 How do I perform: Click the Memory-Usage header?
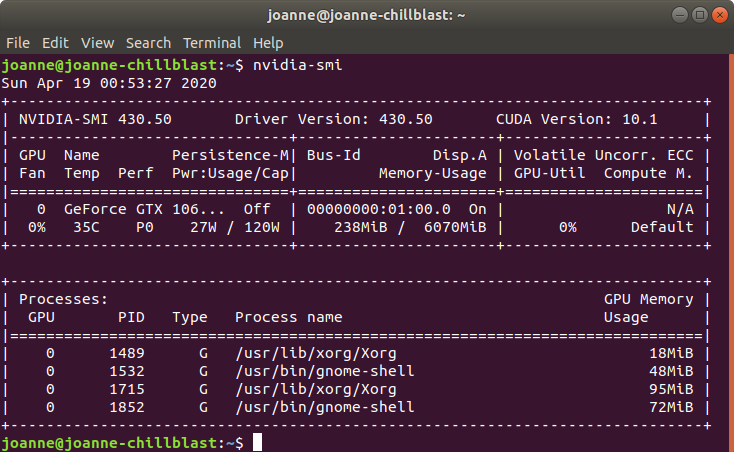433,174
